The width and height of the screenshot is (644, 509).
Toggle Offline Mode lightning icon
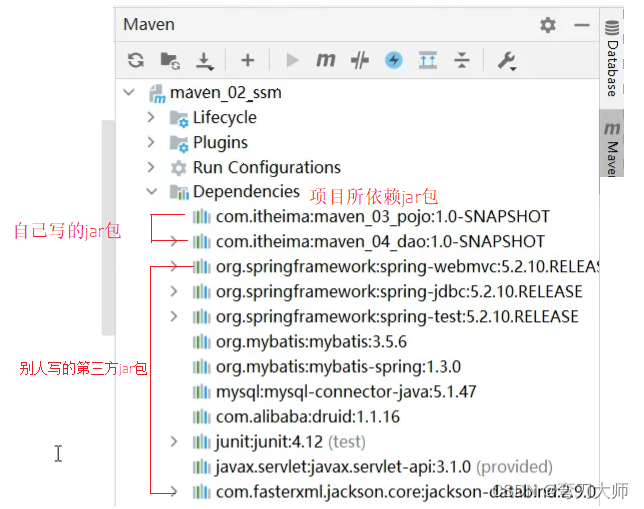[394, 60]
